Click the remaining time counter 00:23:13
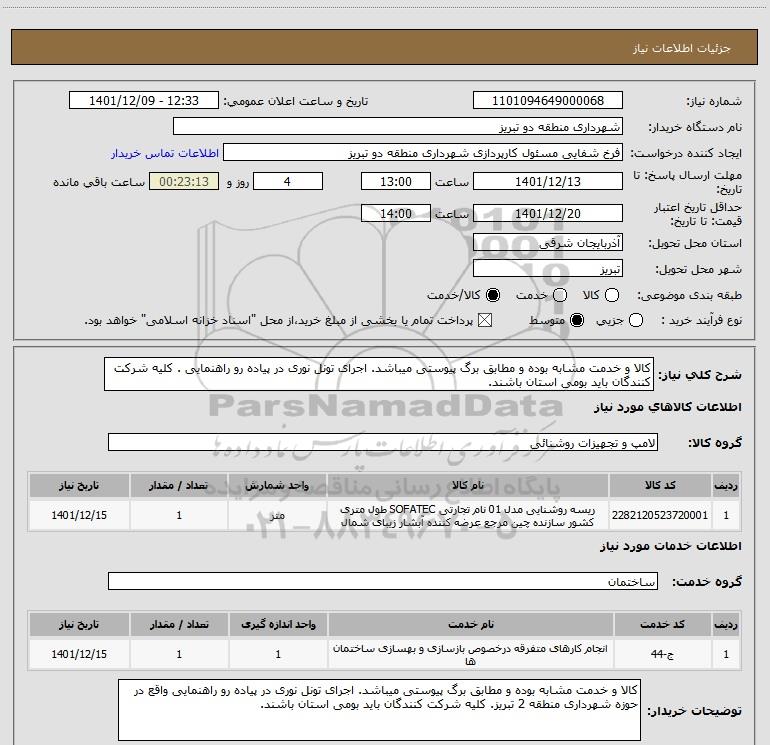The width and height of the screenshot is (770, 745). click(x=184, y=181)
